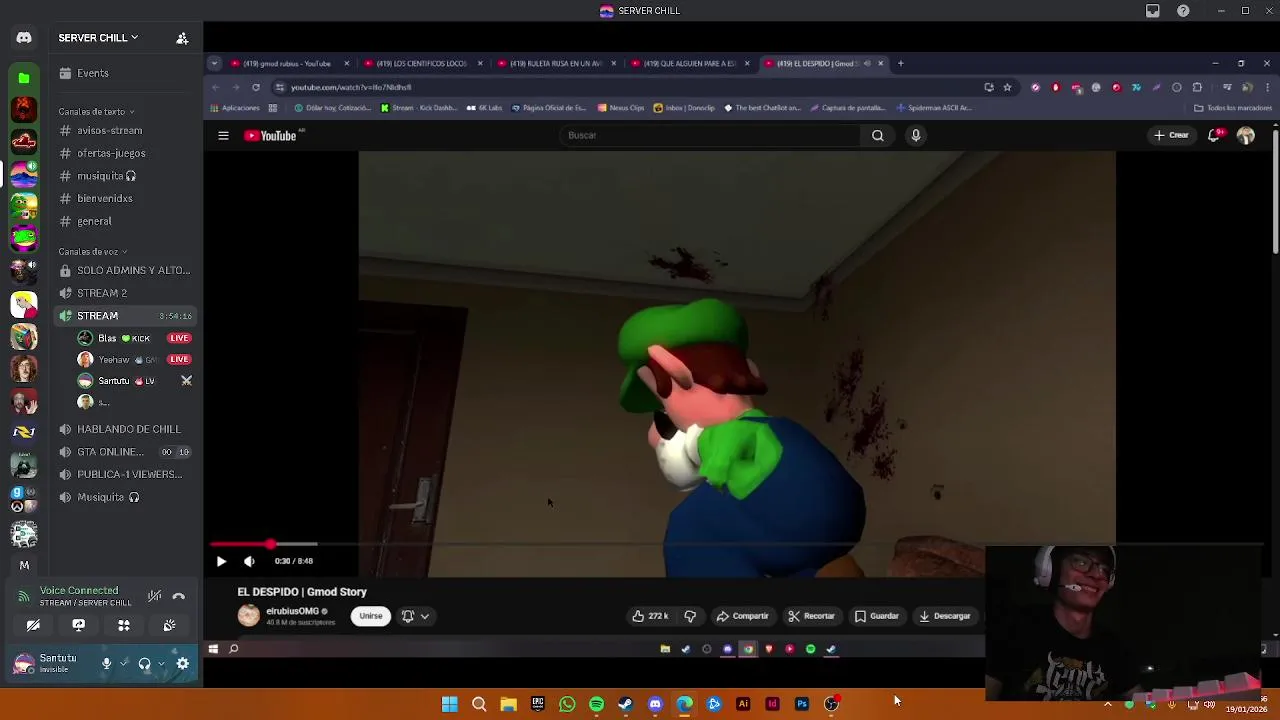Like the video with 272 k likes
Screen dimensions: 1280x720
point(650,617)
